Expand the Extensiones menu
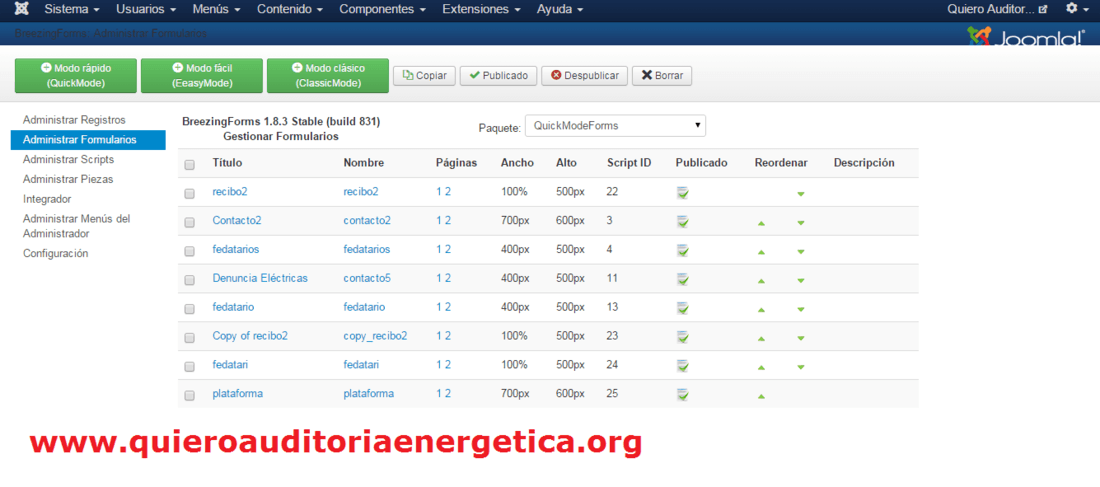Image resolution: width=1100 pixels, height=487 pixels. pyautogui.click(x=481, y=10)
